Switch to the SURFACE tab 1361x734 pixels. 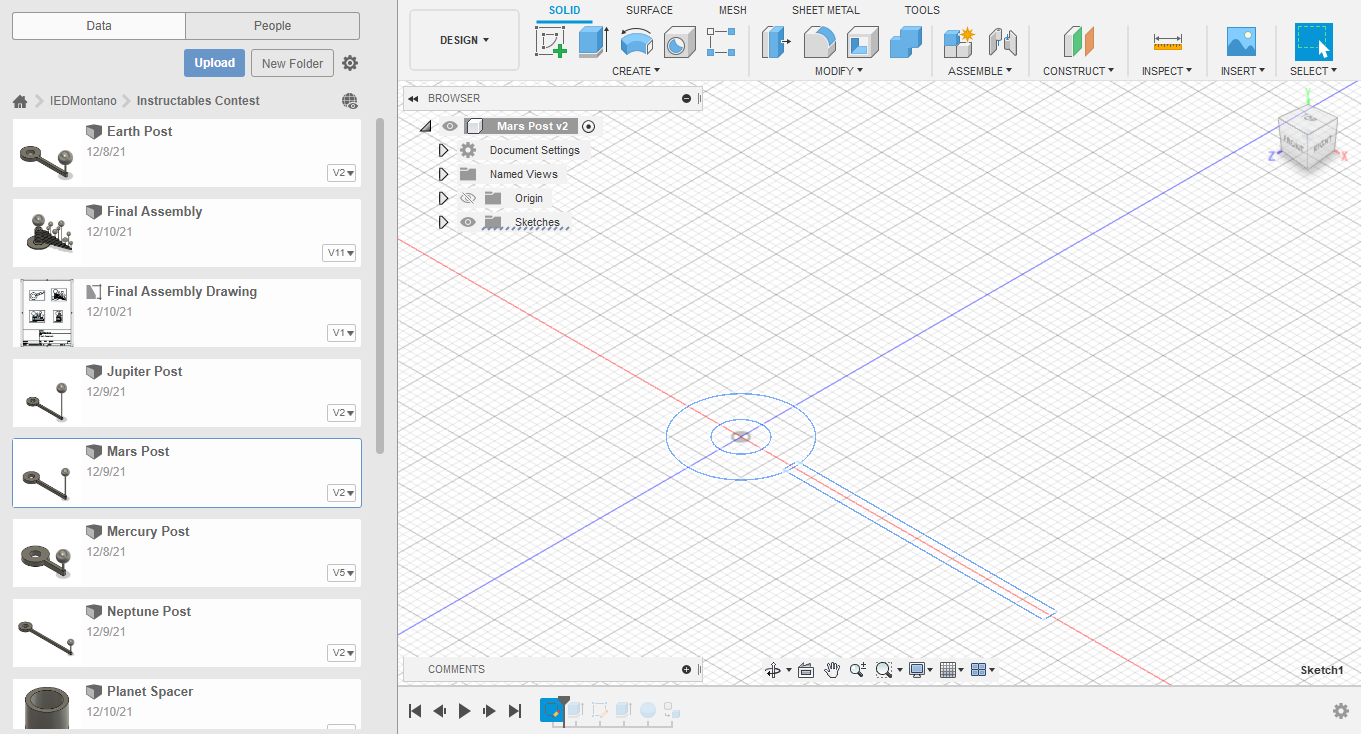(x=649, y=10)
